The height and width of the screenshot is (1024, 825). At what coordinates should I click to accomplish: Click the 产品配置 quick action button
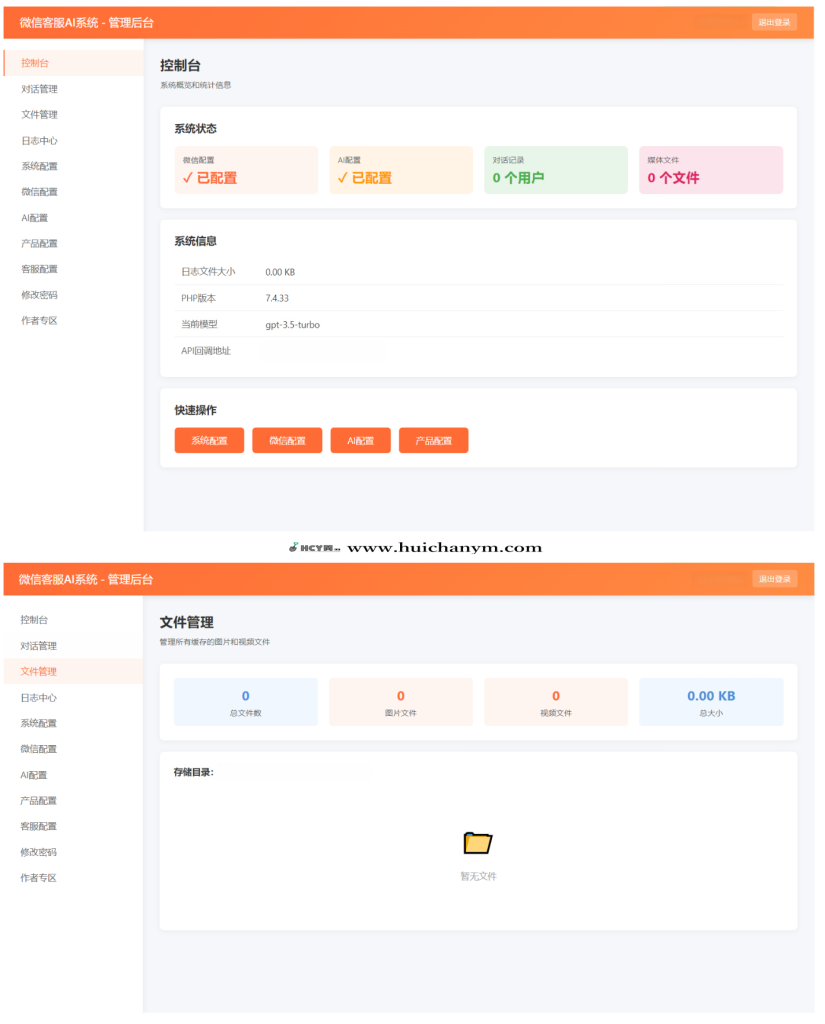coord(433,440)
